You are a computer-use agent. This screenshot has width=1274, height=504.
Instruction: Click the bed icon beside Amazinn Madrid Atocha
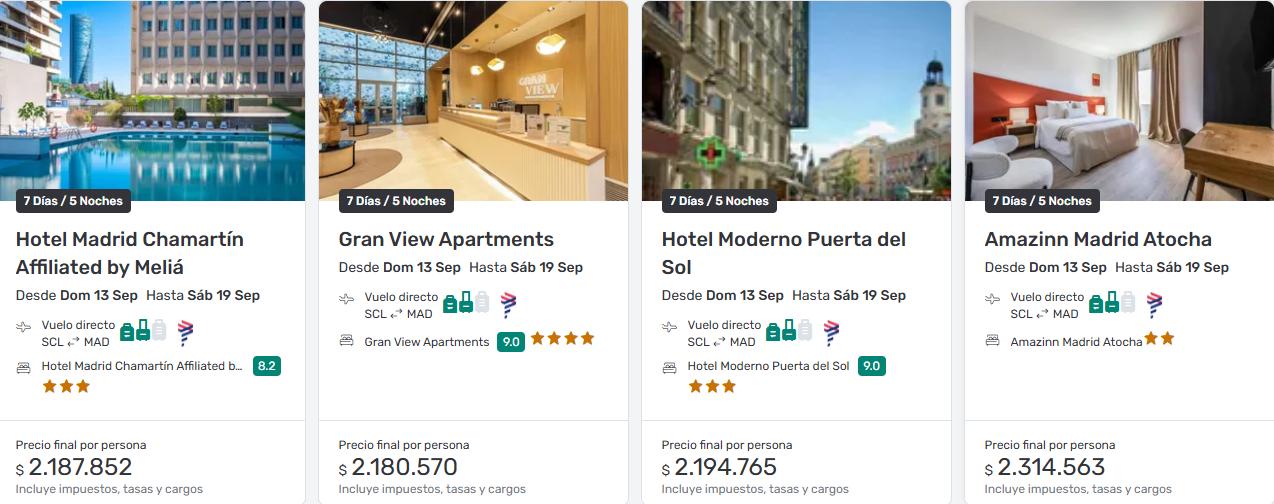click(x=993, y=340)
